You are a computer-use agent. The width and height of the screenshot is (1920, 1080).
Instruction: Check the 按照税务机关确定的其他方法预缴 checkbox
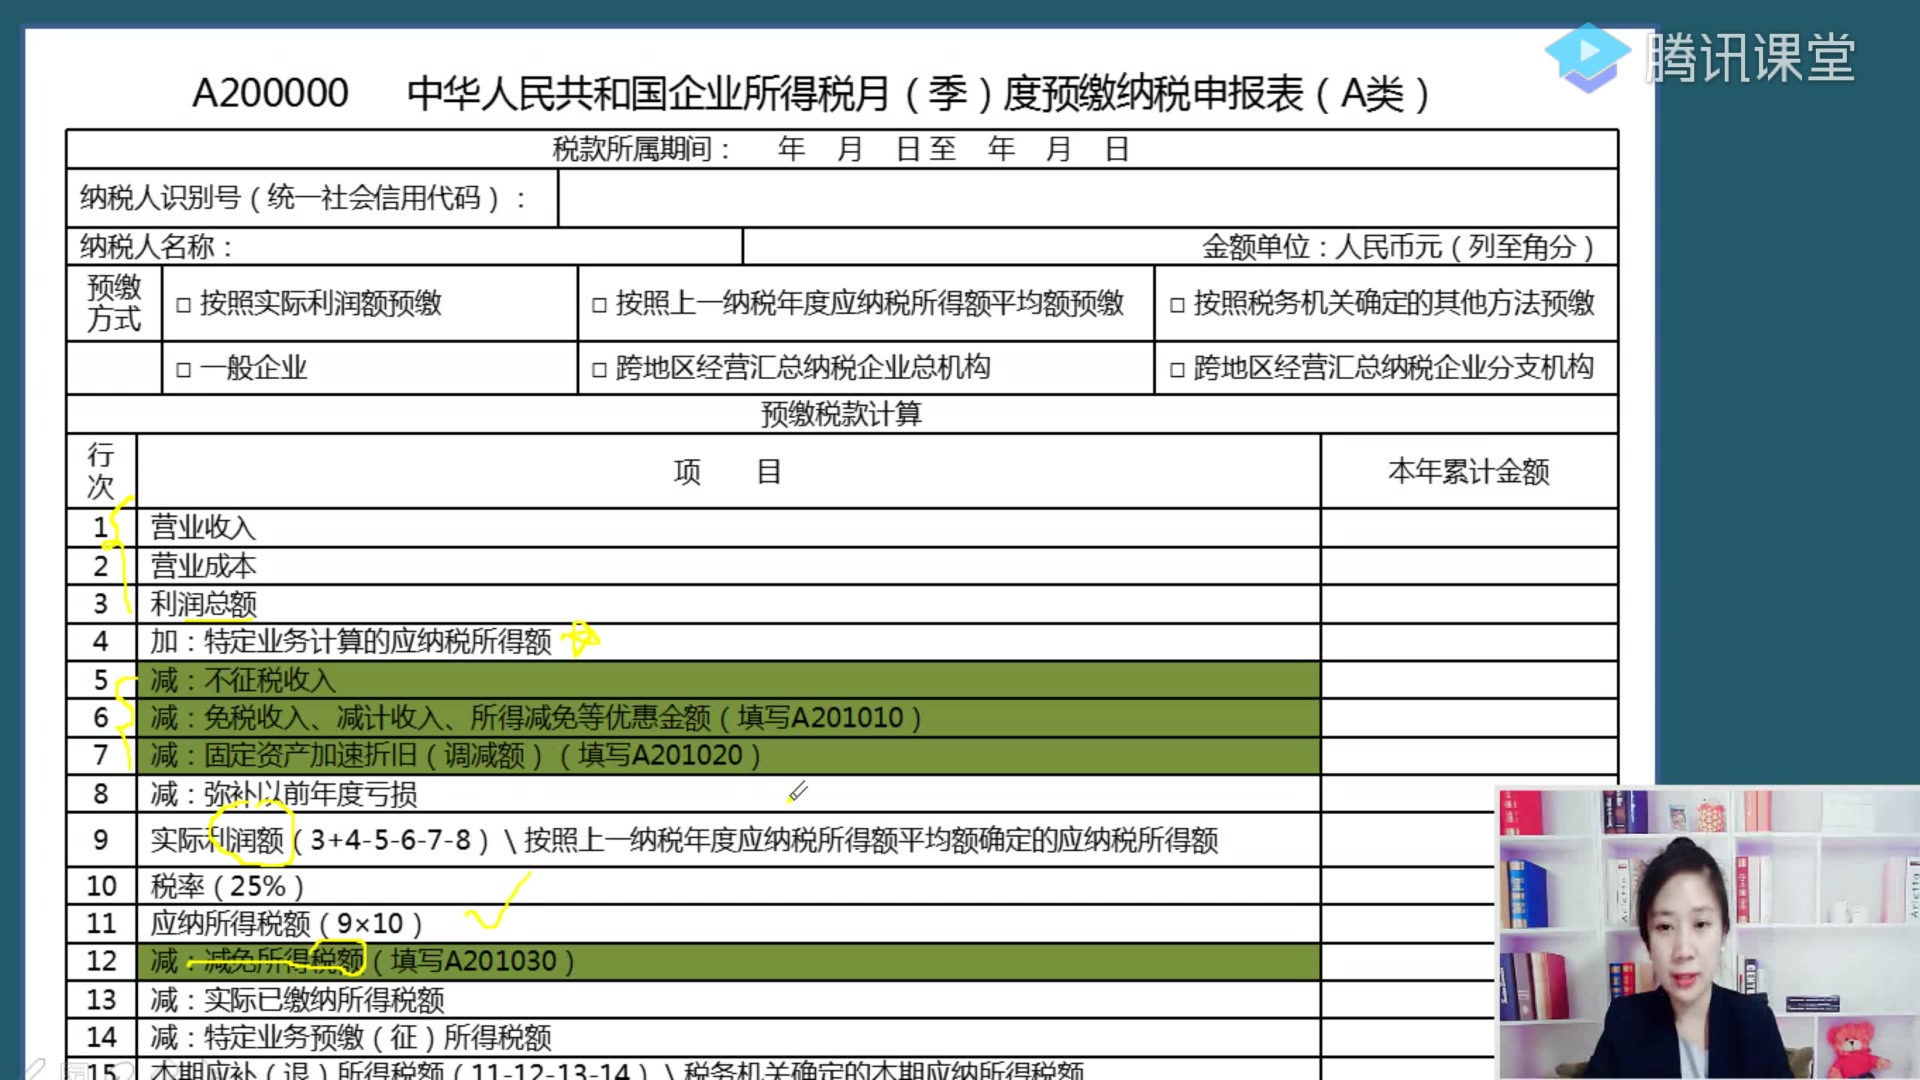tap(1178, 305)
